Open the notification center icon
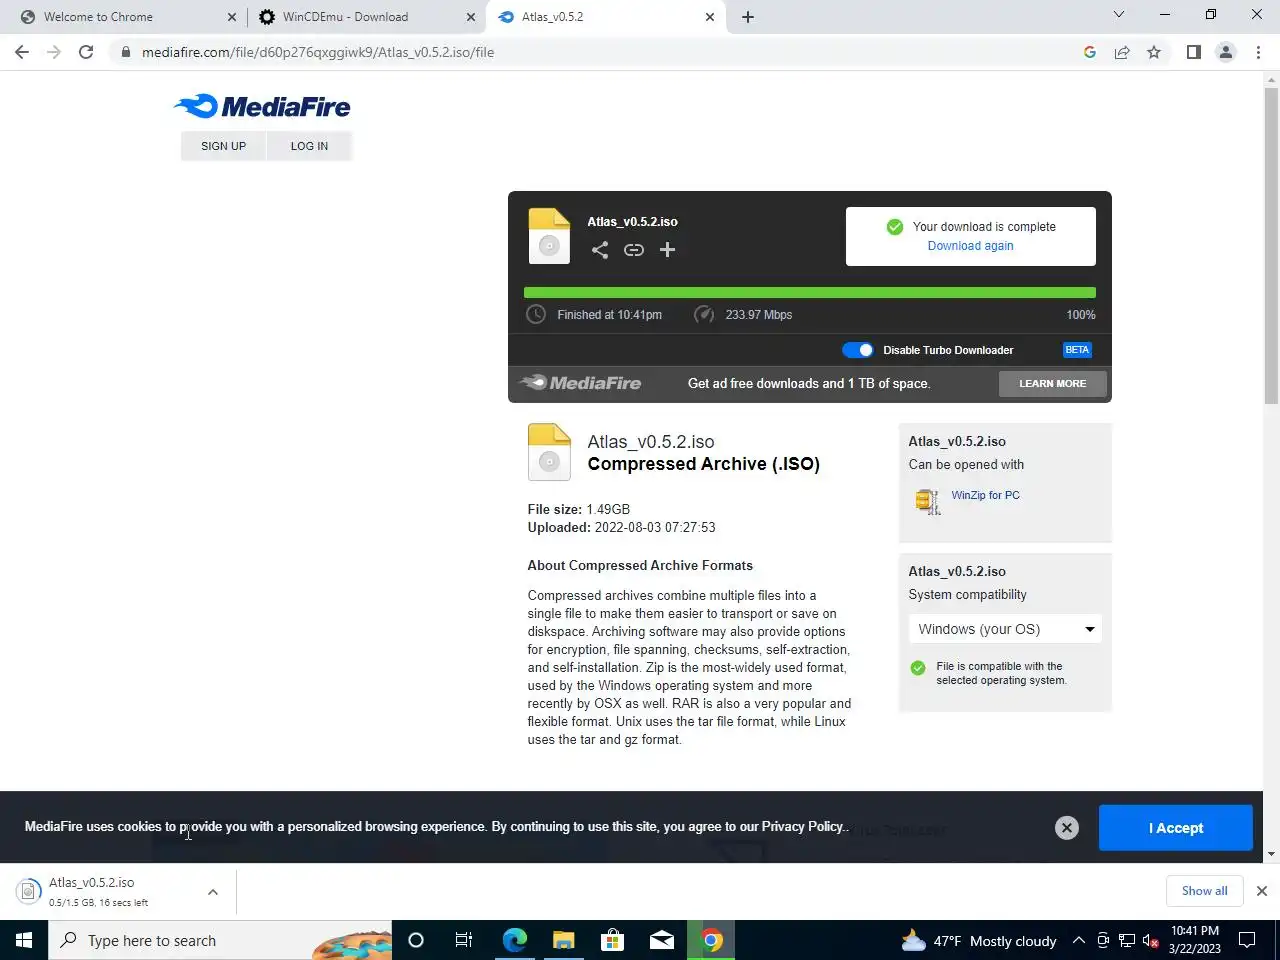The height and width of the screenshot is (960, 1280). [1247, 940]
